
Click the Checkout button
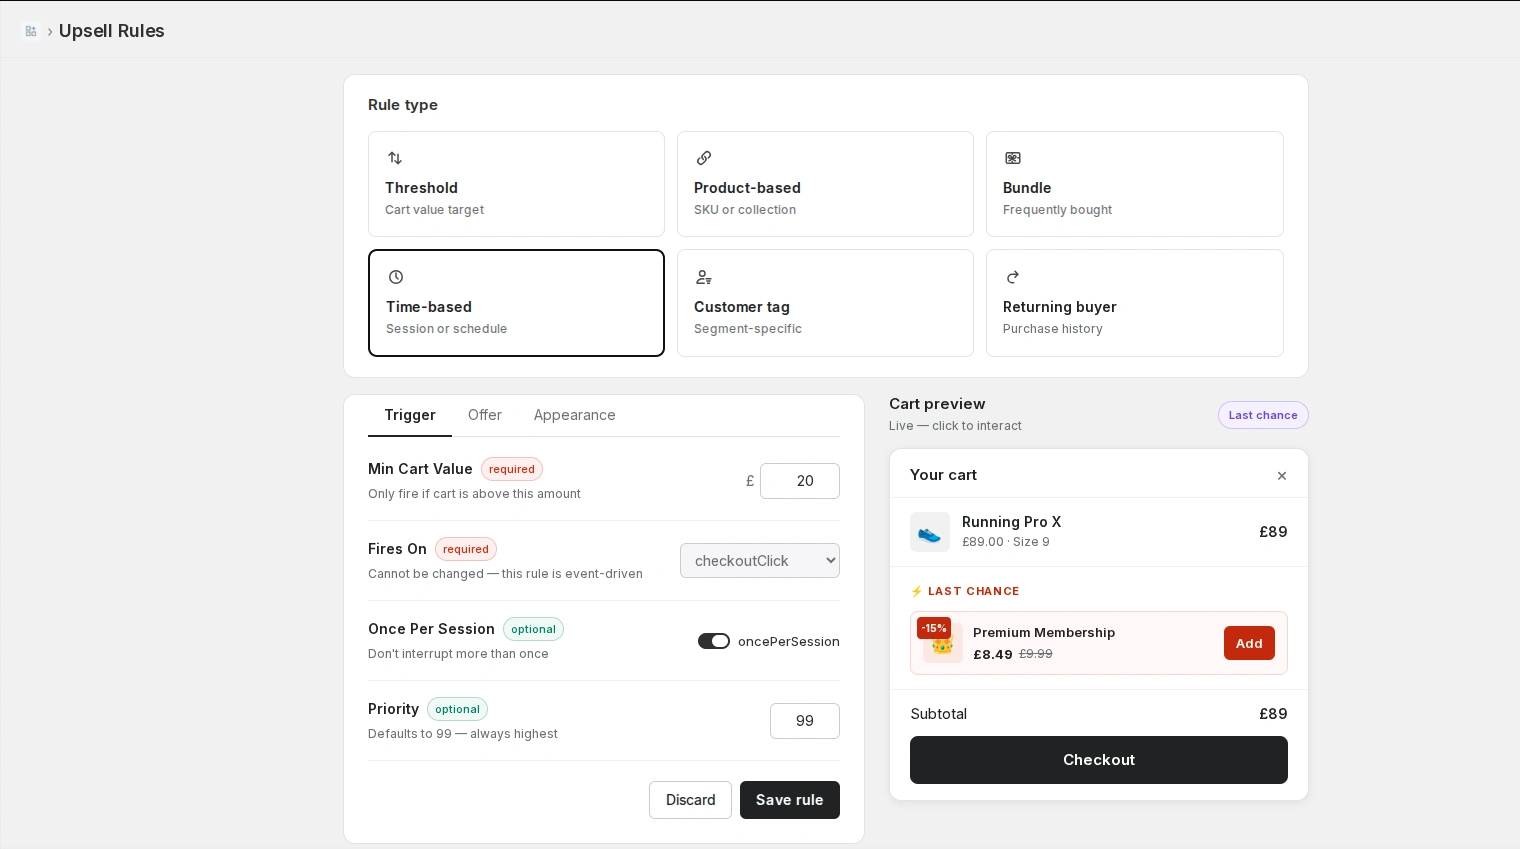click(x=1099, y=760)
